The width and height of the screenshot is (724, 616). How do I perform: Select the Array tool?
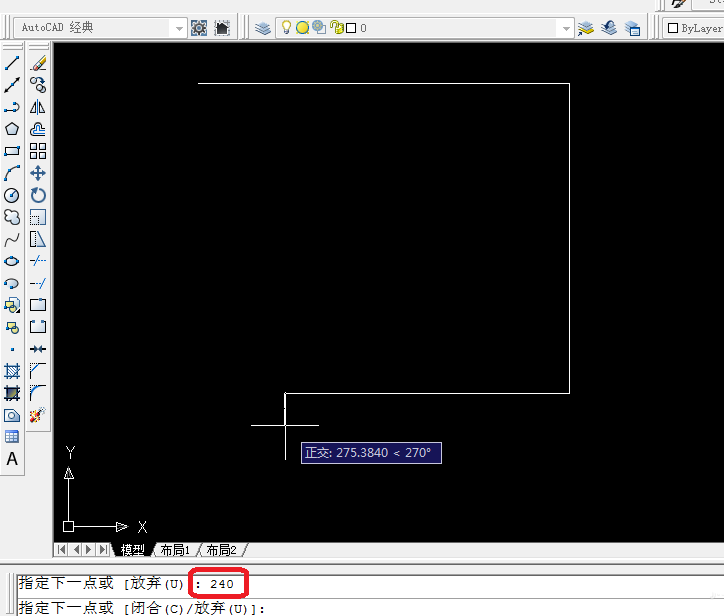[x=38, y=151]
